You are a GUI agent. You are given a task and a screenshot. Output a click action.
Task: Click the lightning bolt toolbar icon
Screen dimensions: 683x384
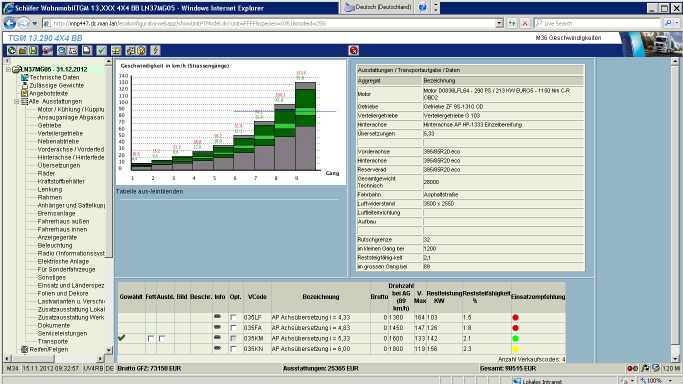click(156, 51)
